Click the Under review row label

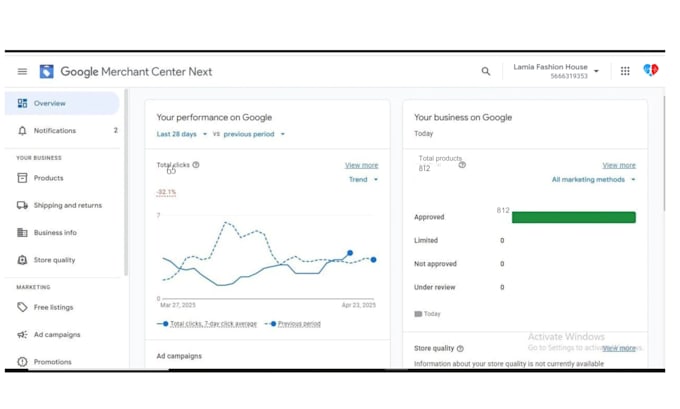point(435,287)
